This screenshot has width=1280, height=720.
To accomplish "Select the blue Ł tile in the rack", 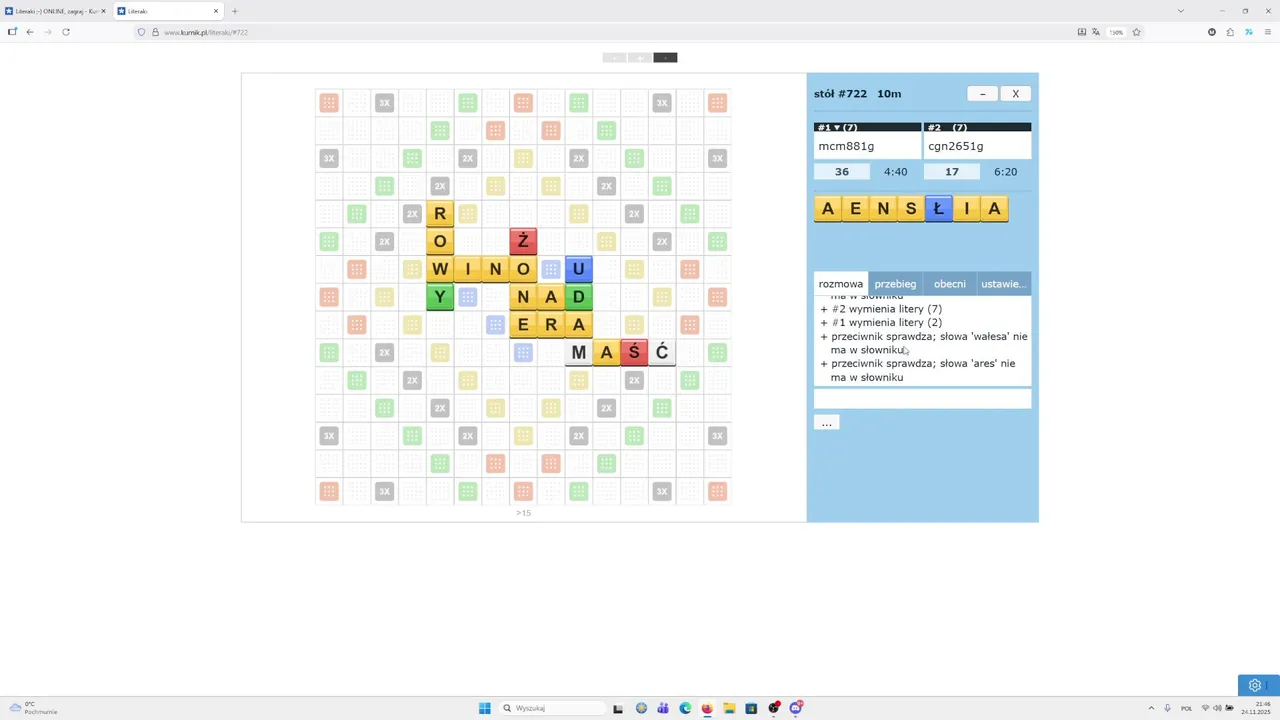I will [x=939, y=209].
